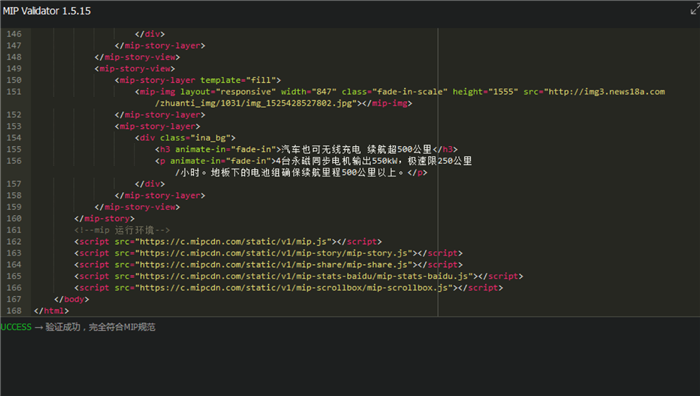Click the mip-share.js script source line
This screenshot has height=396, width=700.
(x=268, y=265)
